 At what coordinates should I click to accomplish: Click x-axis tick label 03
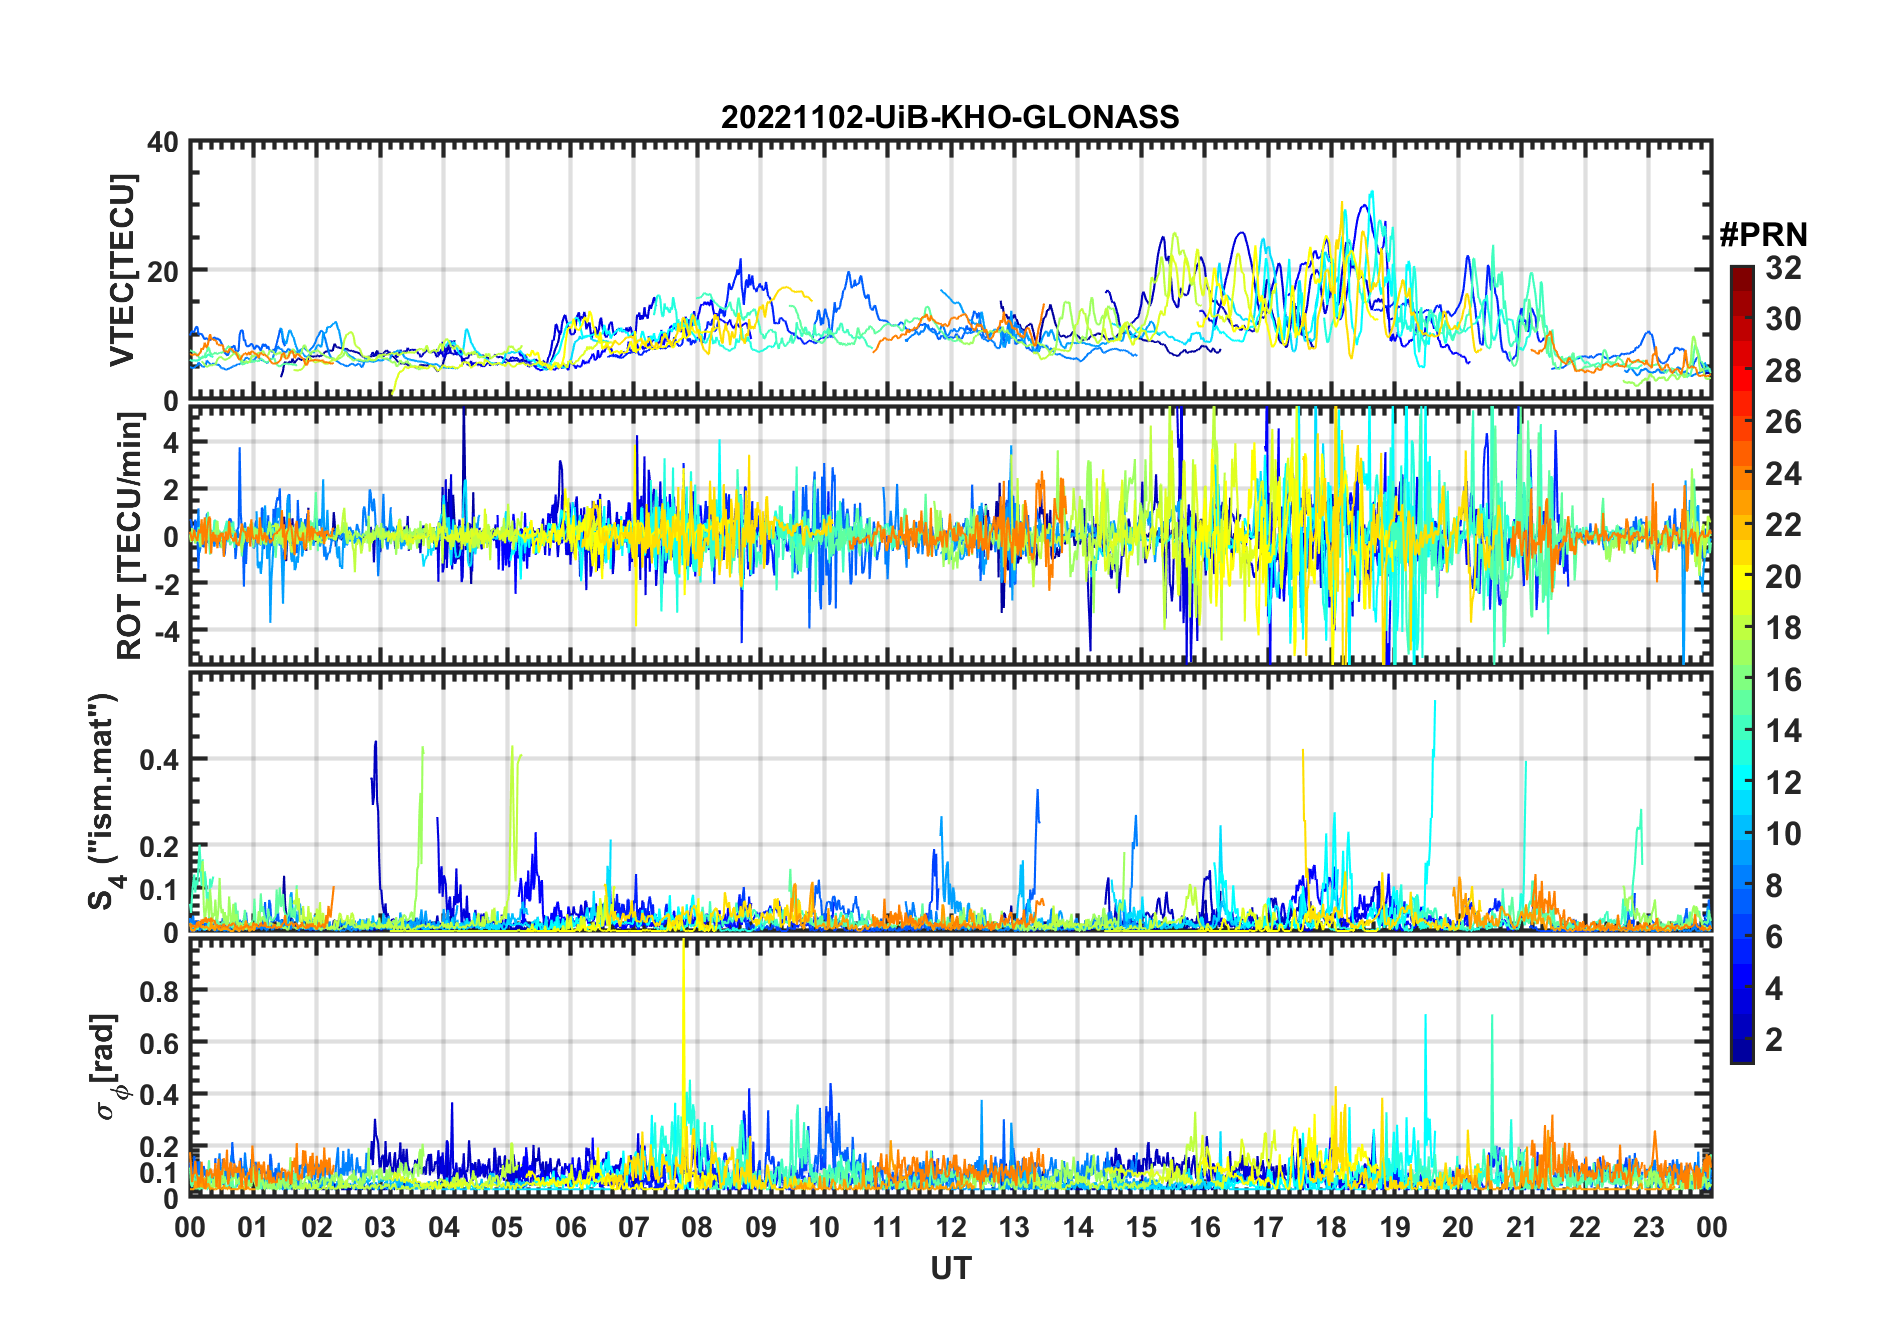point(380,1227)
